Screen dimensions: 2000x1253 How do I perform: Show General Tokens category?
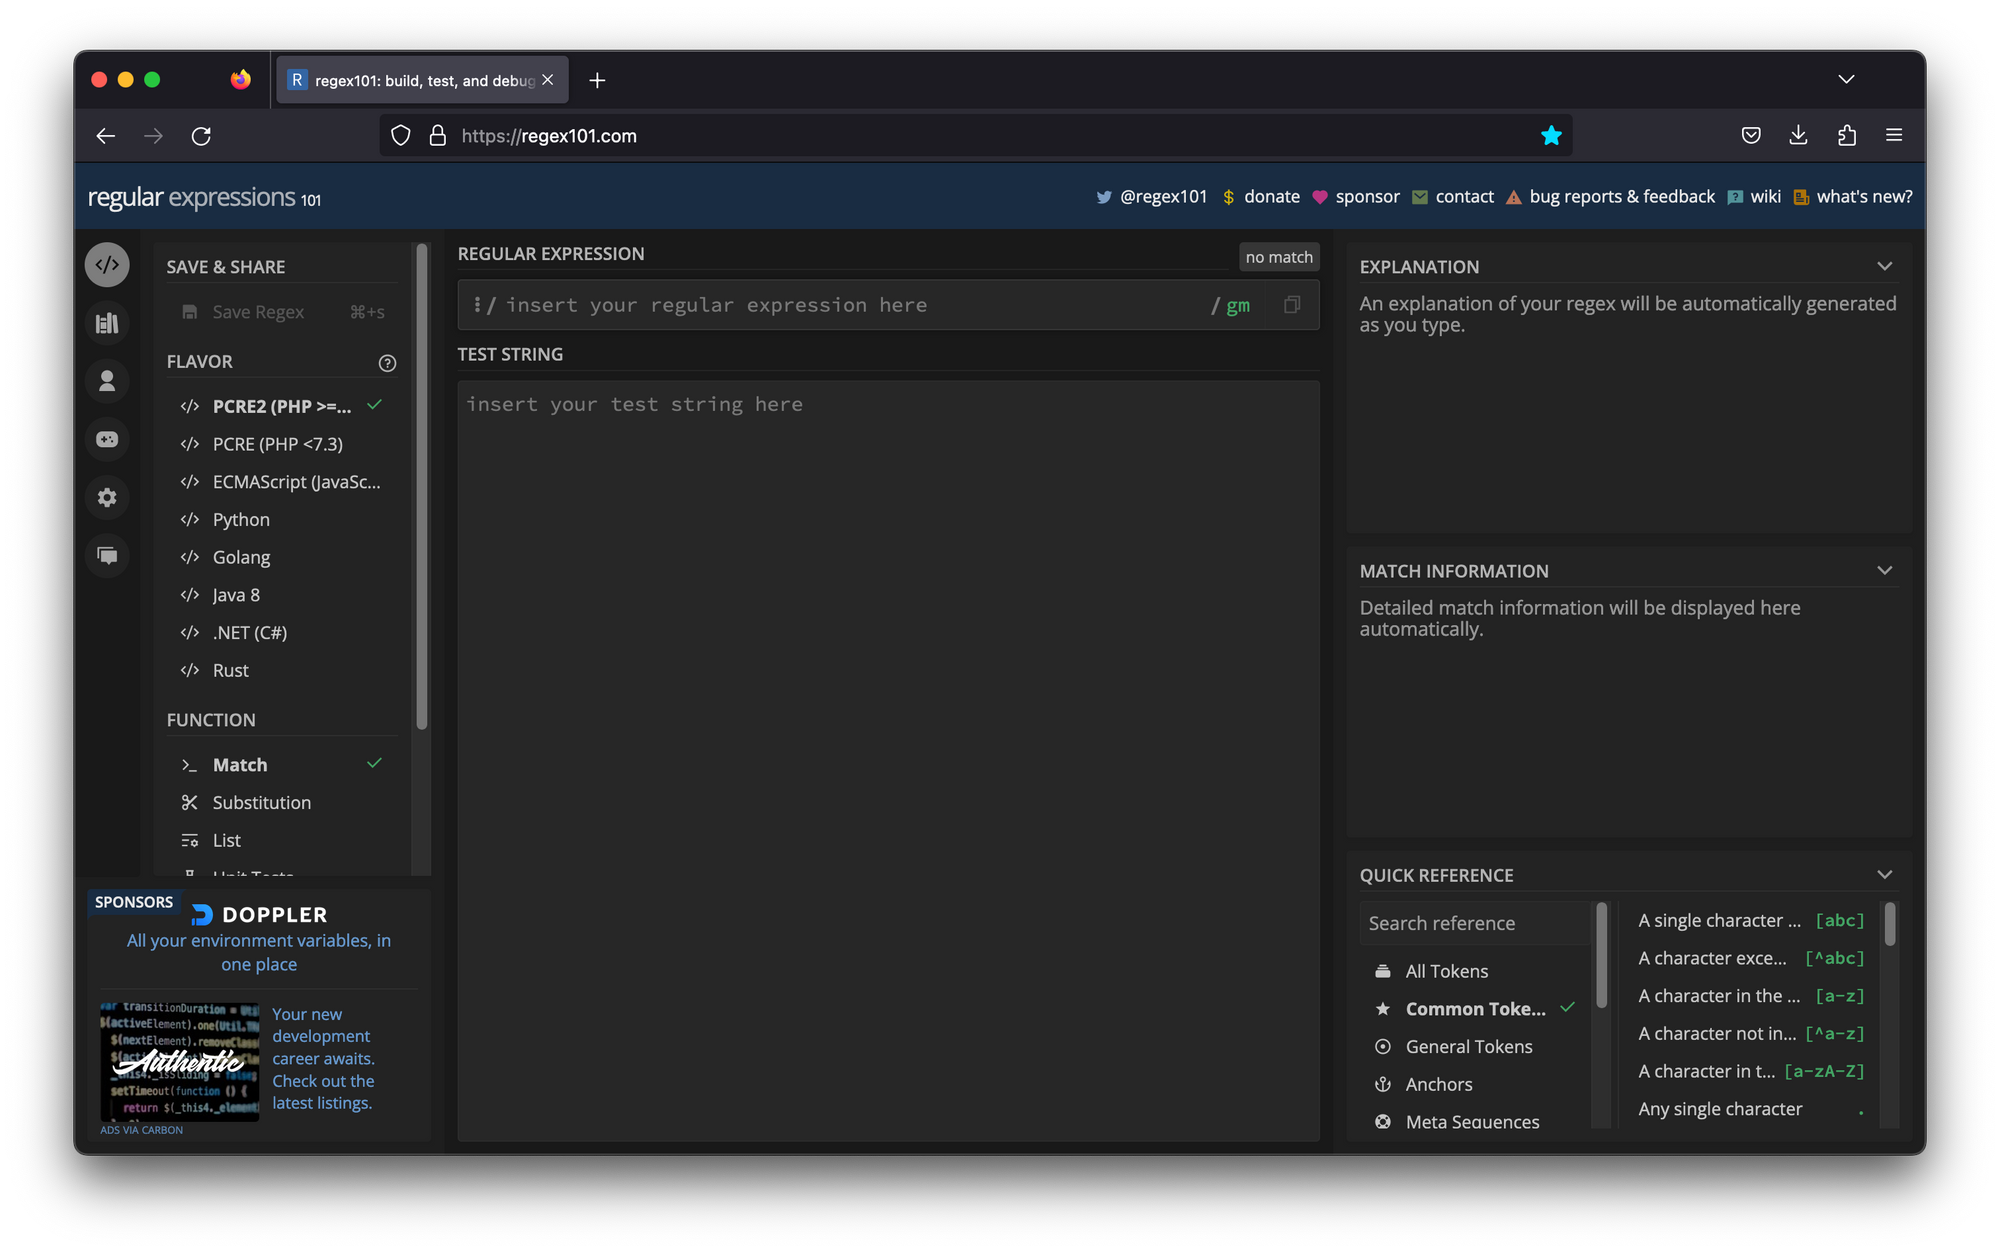(1475, 1047)
